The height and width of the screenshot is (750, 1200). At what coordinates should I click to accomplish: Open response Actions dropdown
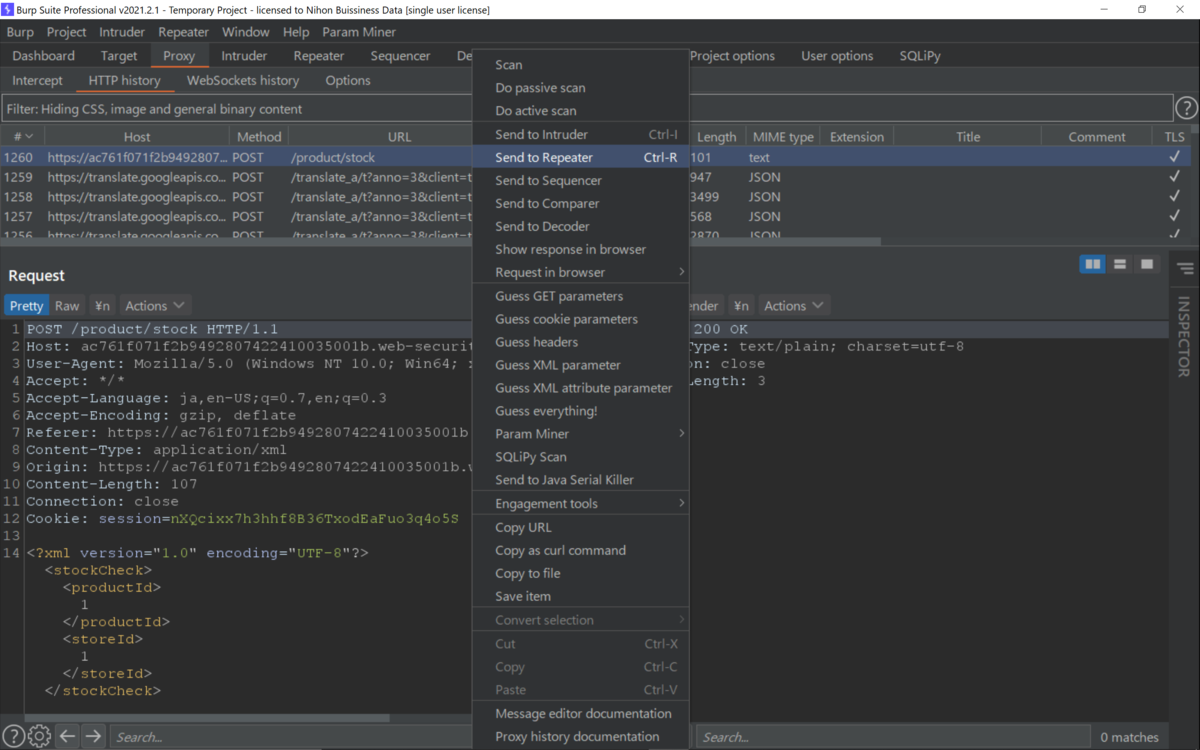(x=793, y=306)
